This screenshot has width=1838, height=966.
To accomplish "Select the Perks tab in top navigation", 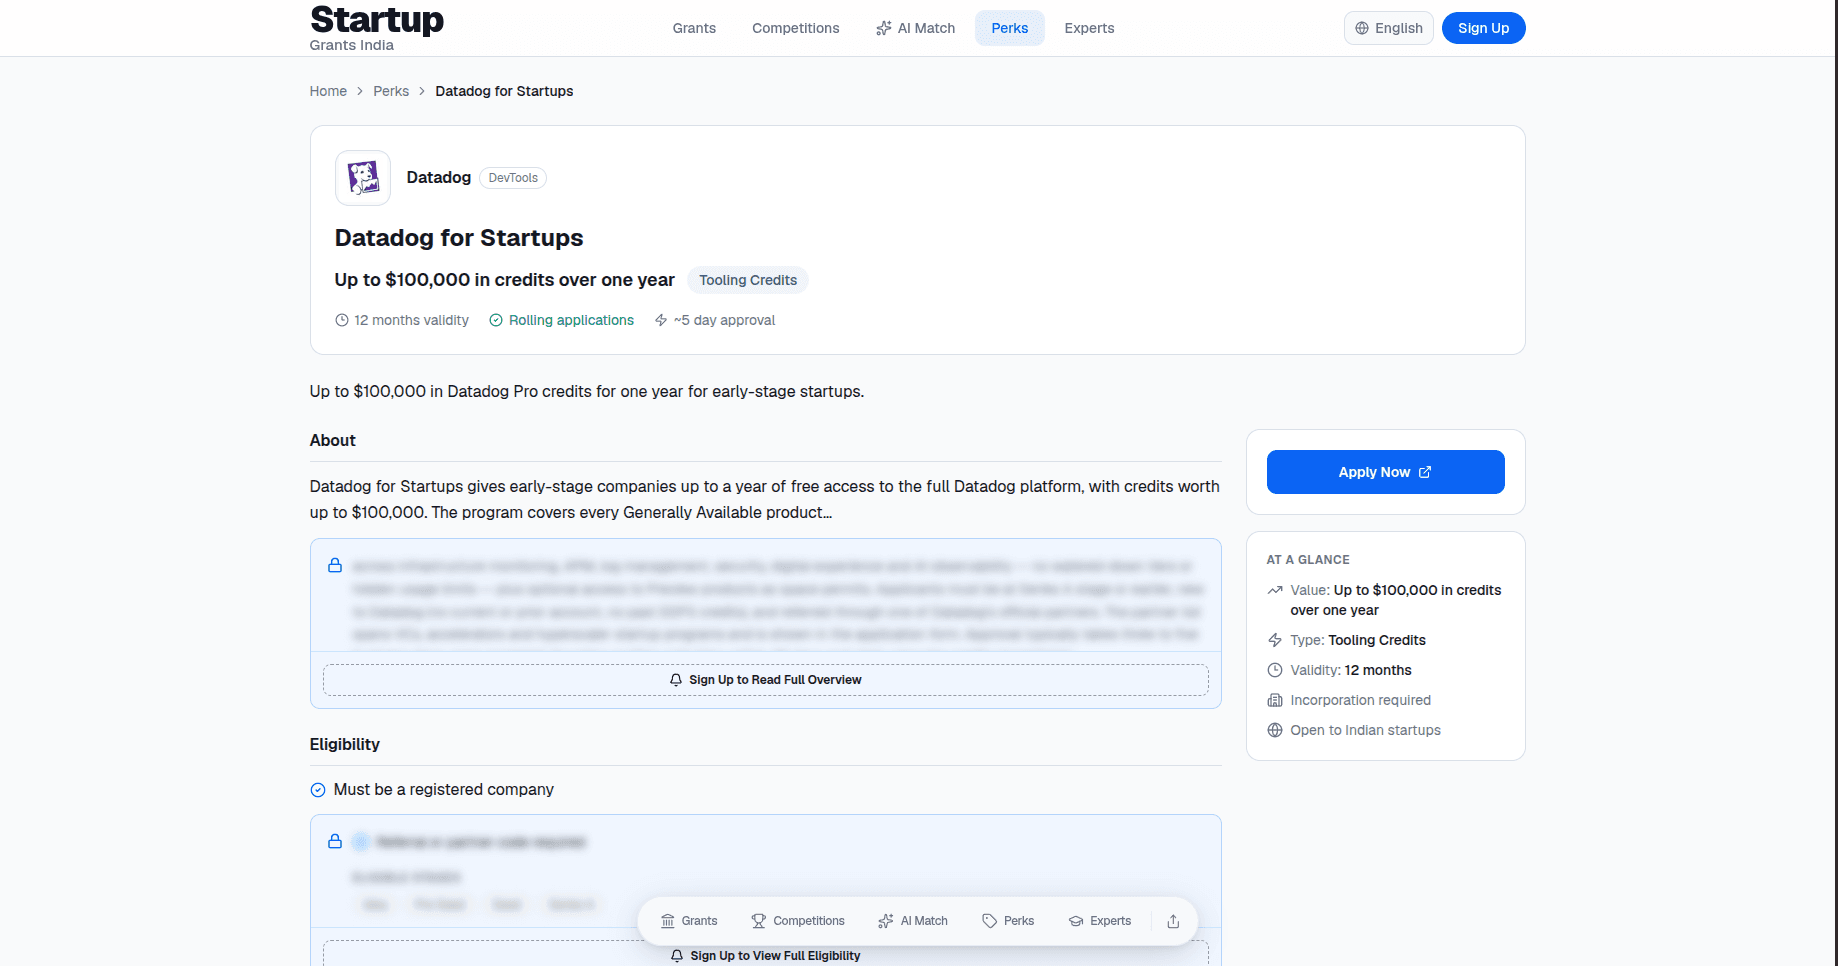I will 1010,28.
